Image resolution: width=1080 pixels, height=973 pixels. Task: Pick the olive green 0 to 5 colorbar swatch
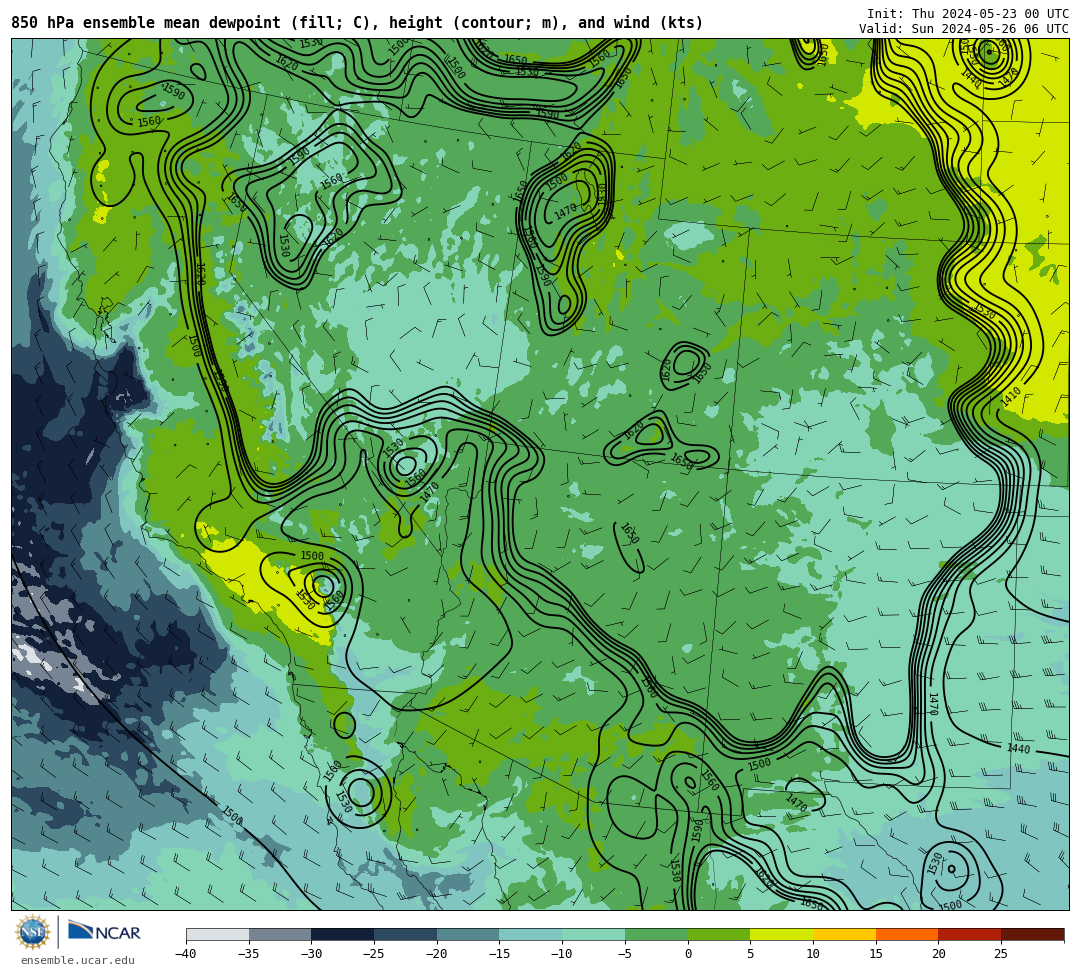tap(719, 934)
